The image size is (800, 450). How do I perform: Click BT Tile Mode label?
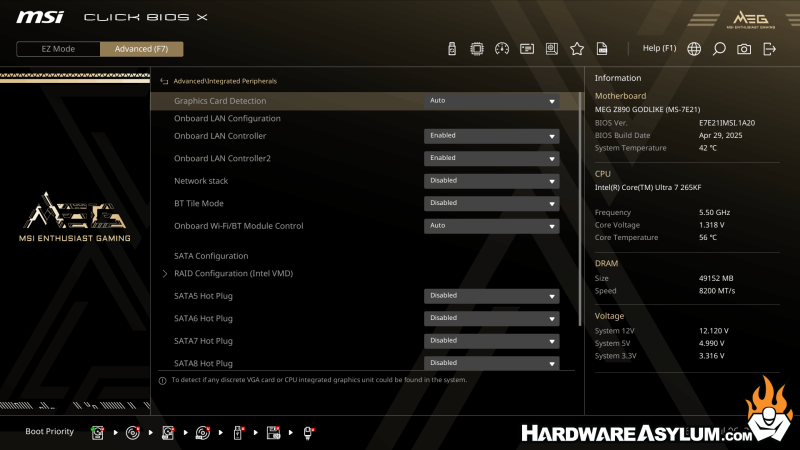click(198, 204)
